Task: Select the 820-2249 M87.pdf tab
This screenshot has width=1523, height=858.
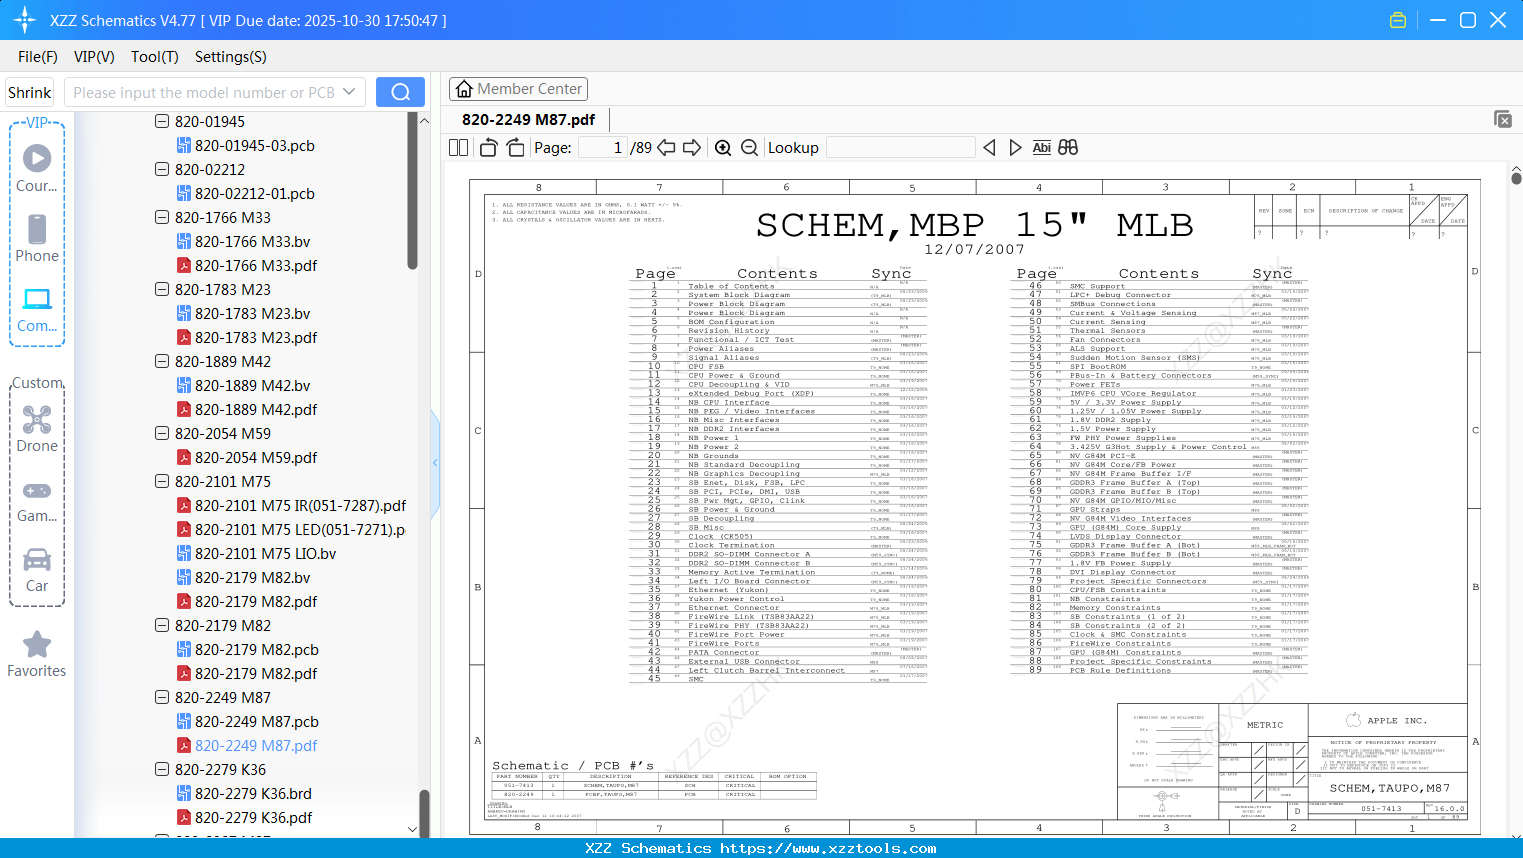Action: pyautogui.click(x=528, y=120)
